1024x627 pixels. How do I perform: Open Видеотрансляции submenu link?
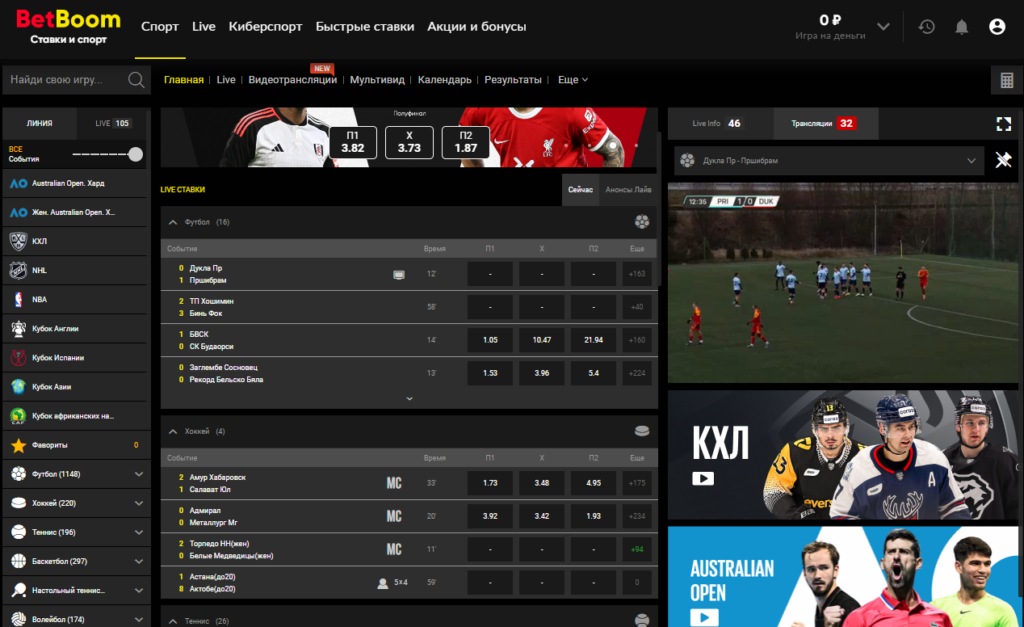pos(293,80)
